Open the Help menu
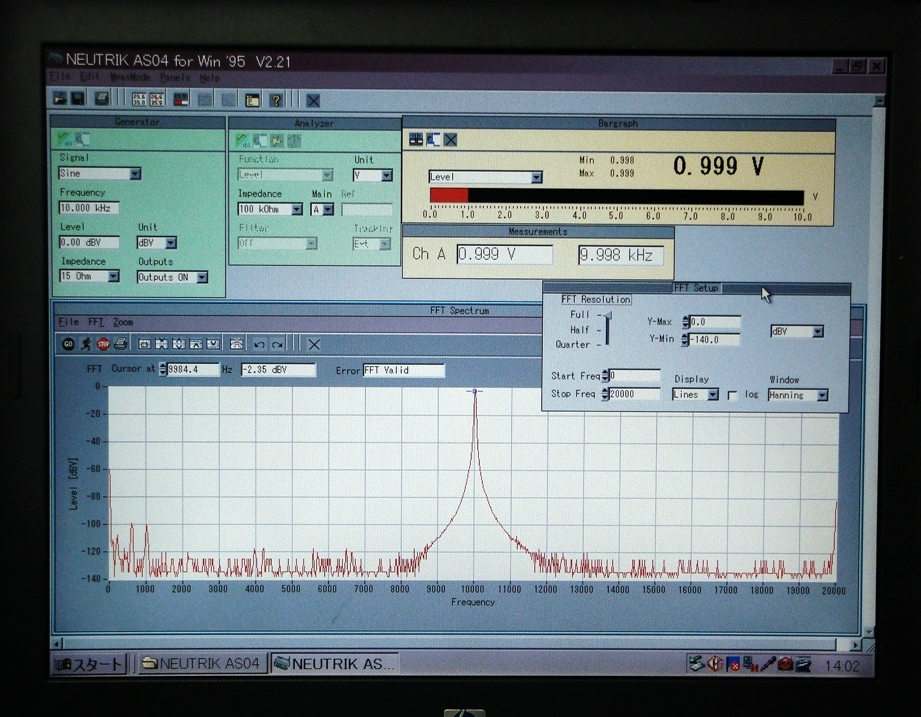 click(210, 78)
